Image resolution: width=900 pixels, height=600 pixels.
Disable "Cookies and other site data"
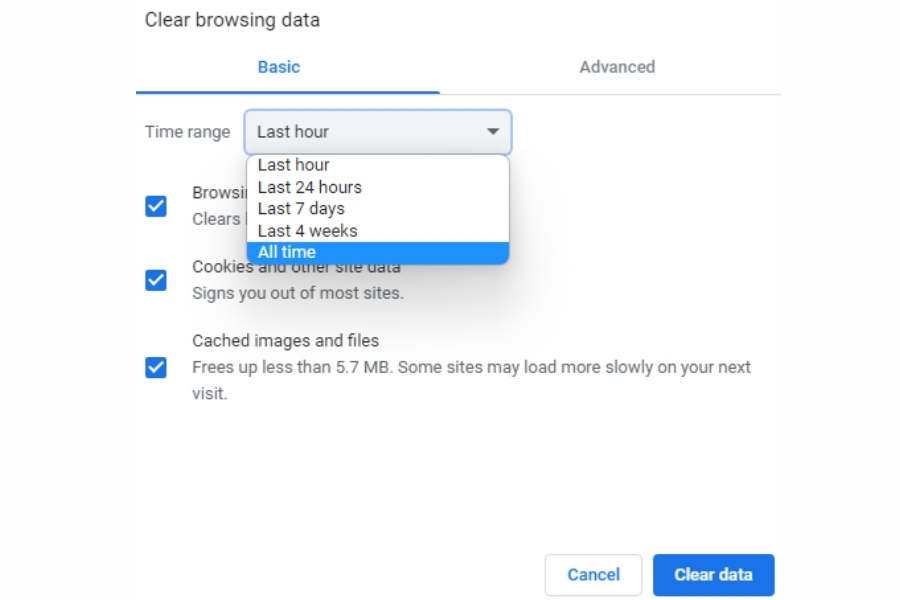tap(155, 281)
